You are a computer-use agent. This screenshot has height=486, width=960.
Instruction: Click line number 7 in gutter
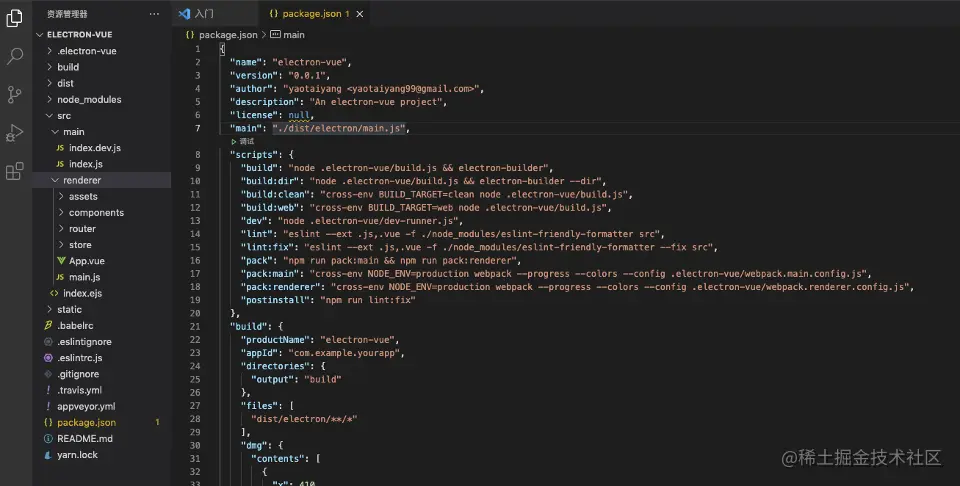198,128
